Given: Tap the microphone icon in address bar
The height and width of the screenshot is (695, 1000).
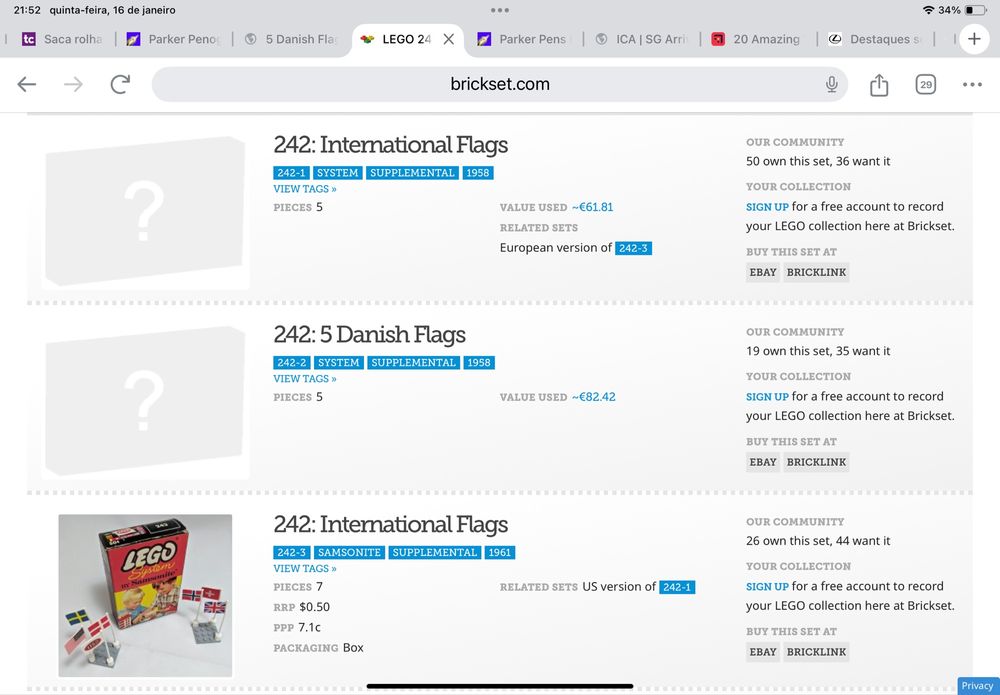Looking at the screenshot, I should pos(831,84).
